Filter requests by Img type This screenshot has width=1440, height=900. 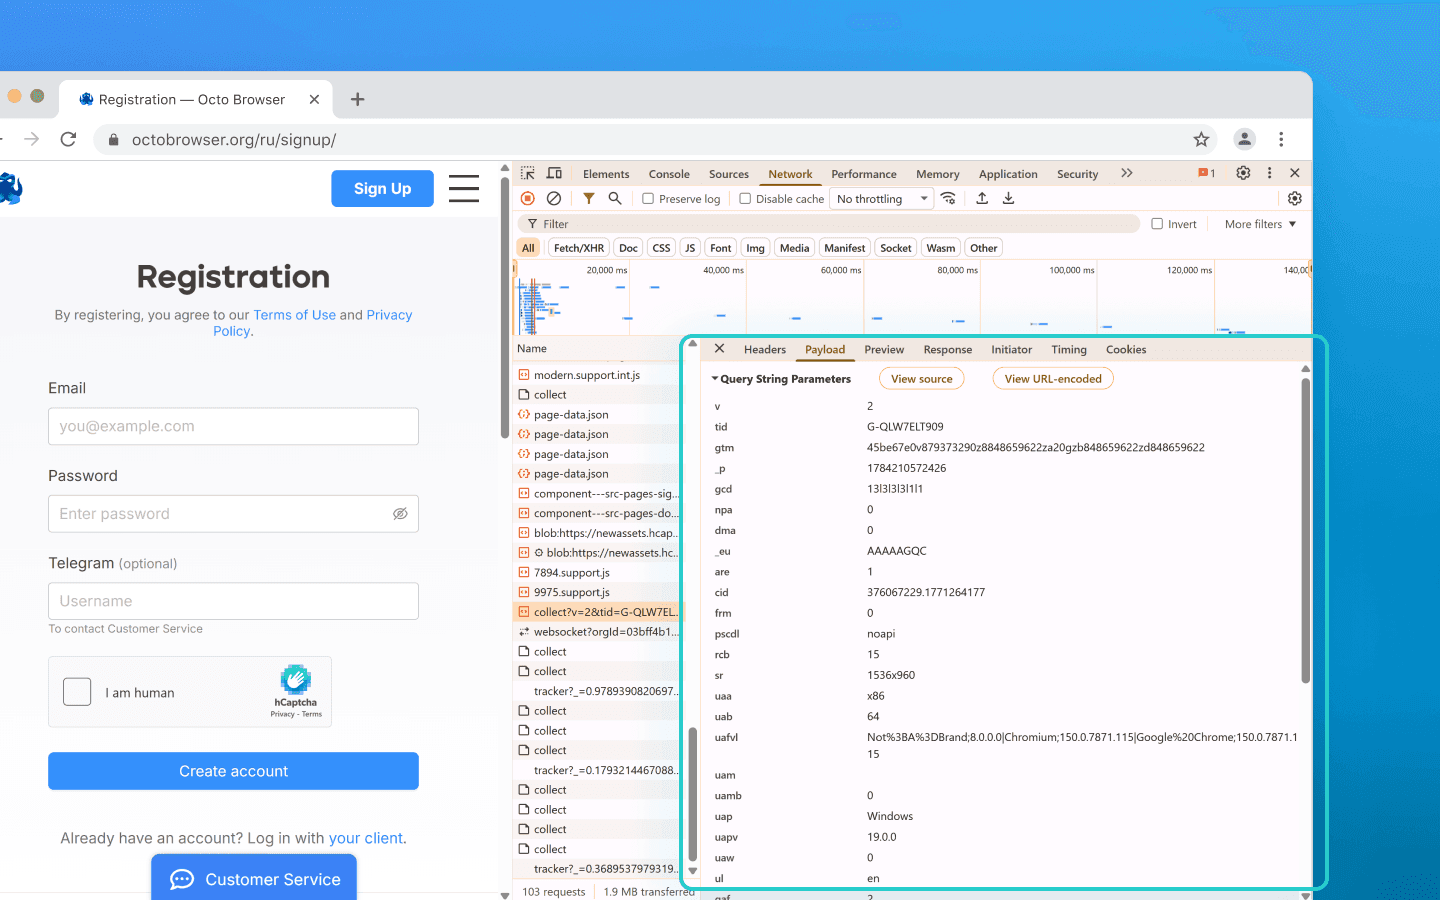pyautogui.click(x=755, y=248)
